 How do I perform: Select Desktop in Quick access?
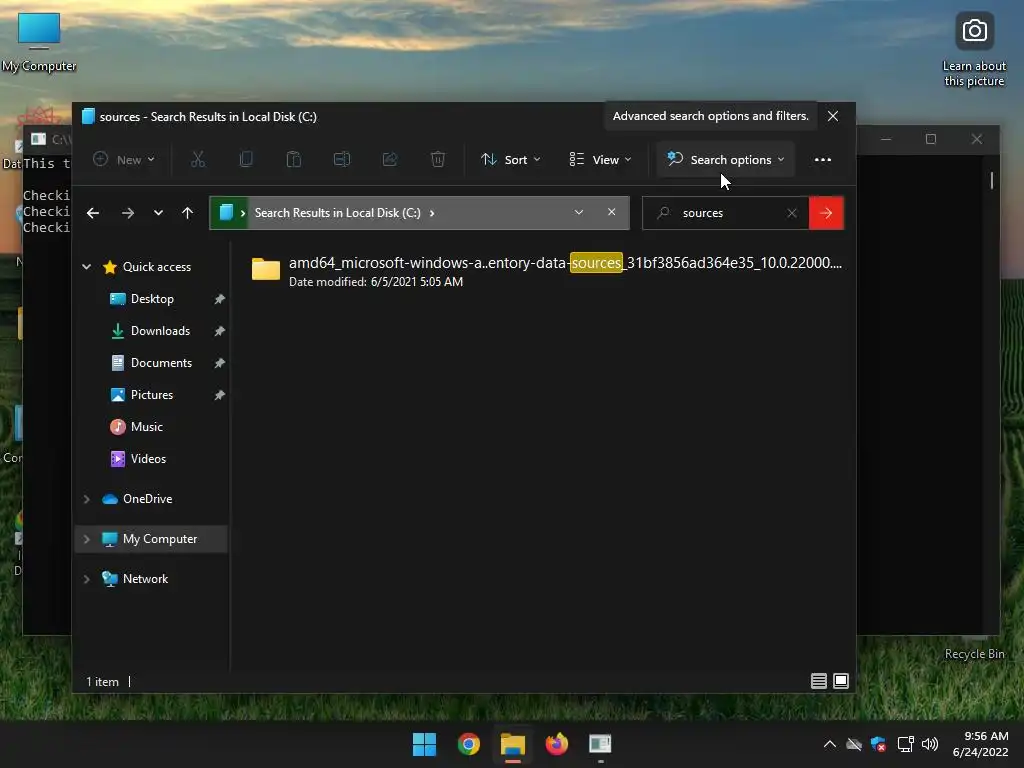coord(152,298)
